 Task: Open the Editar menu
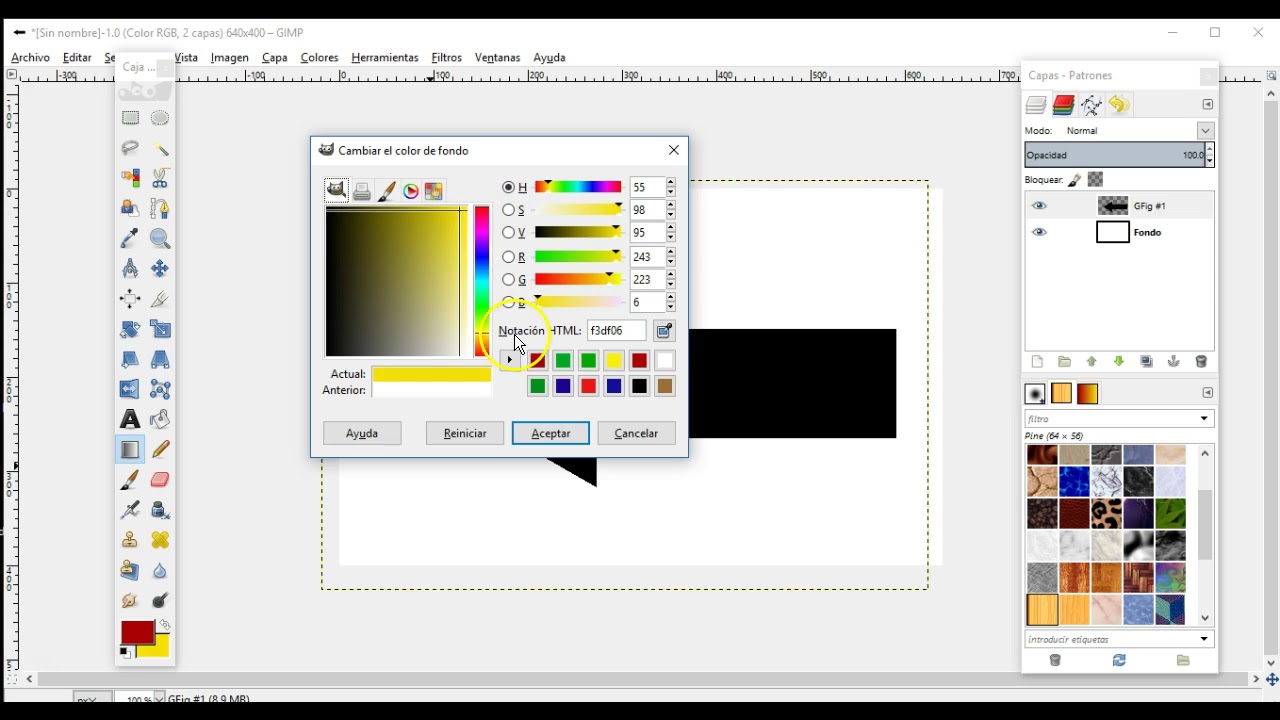(77, 58)
